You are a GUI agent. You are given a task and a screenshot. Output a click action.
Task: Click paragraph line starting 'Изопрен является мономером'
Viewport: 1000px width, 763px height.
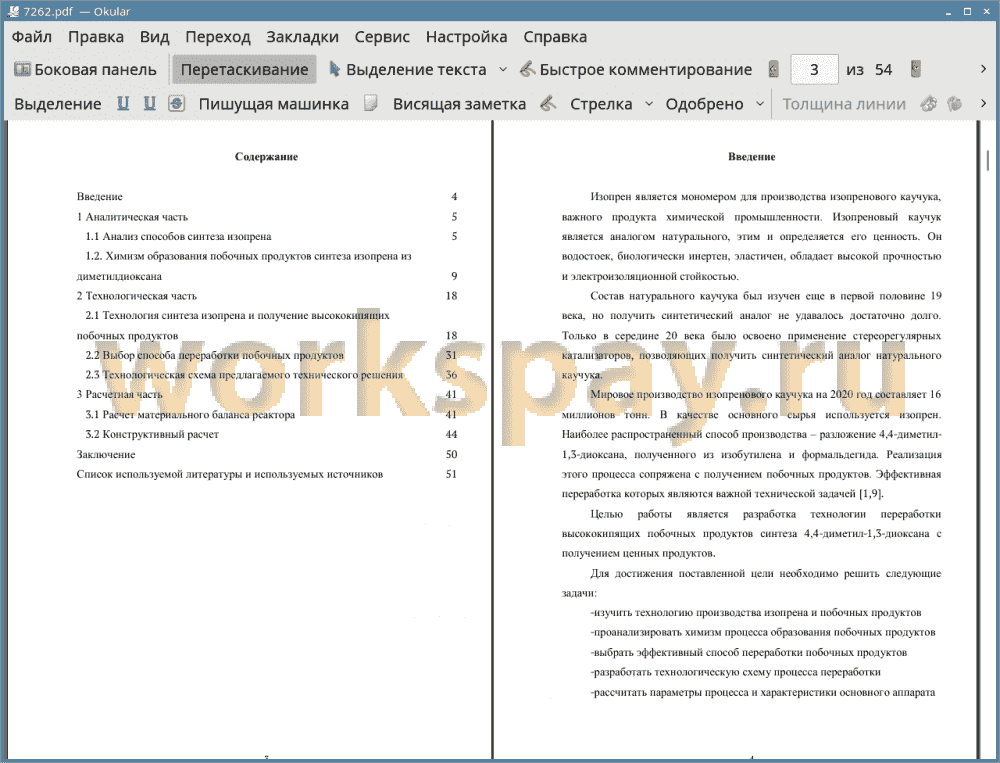click(x=765, y=196)
